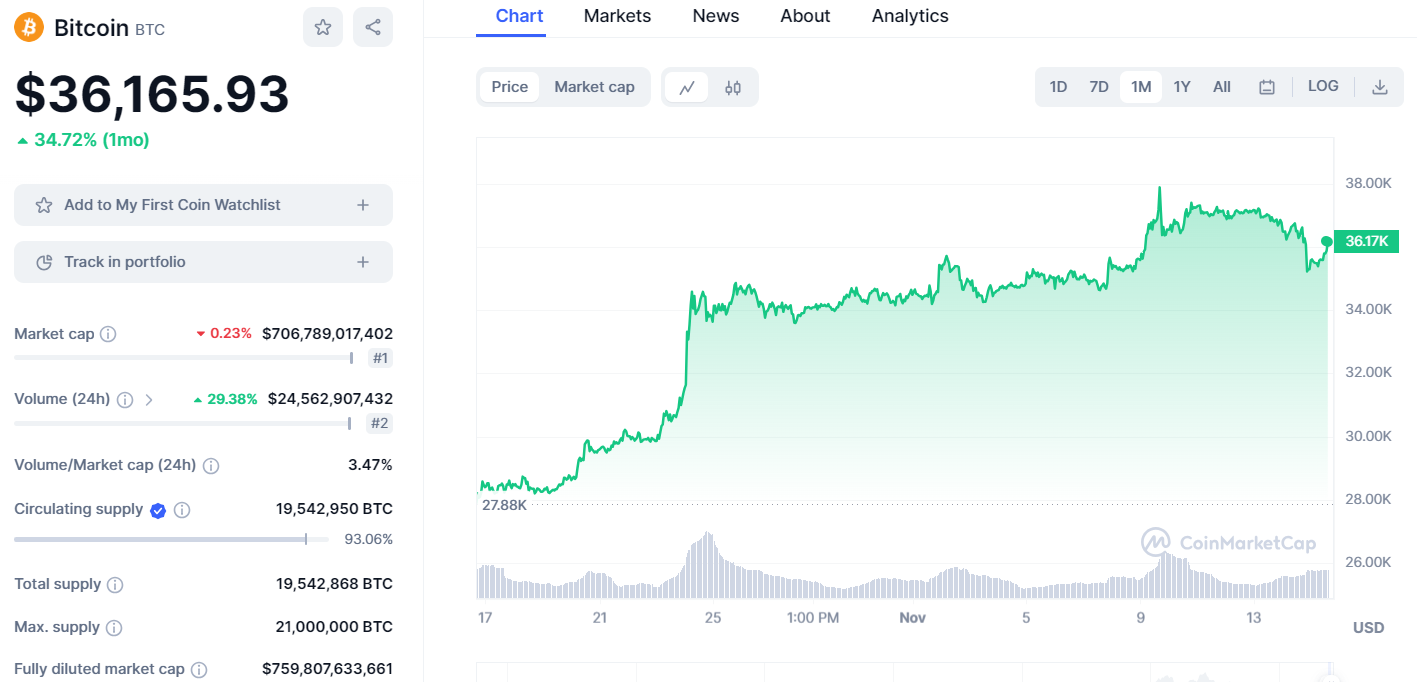Click the Bitcoin logo icon

[29, 27]
